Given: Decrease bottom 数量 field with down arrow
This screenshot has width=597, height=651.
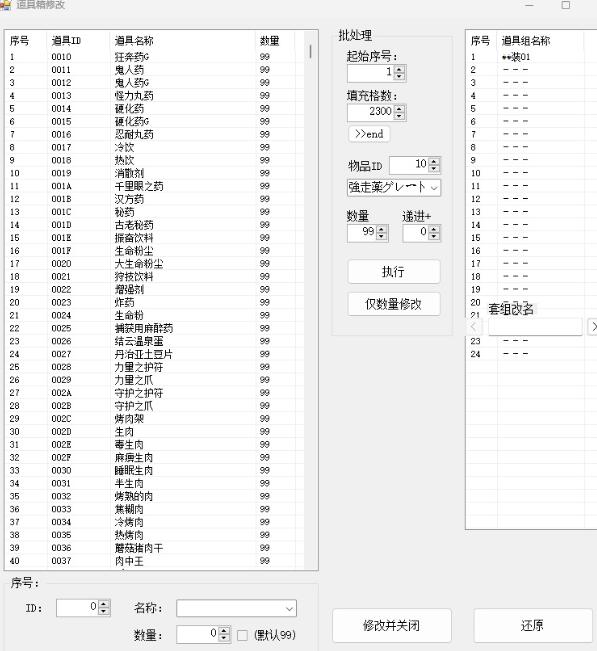Looking at the screenshot, I should point(224,638).
